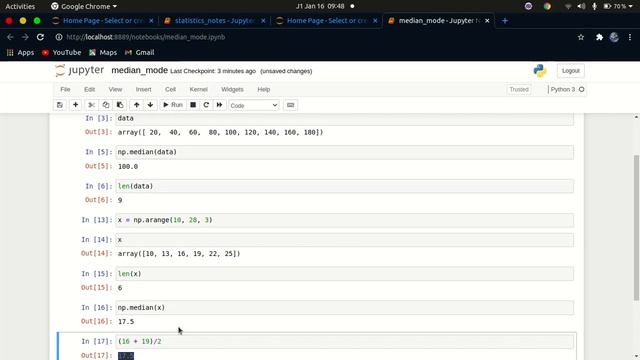Screen dimensions: 640x360
Task: Click the address bar URL
Action: (145, 37)
